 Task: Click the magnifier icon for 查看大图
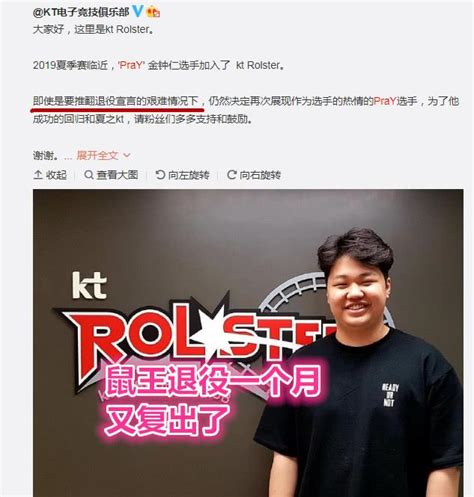pyautogui.click(x=89, y=175)
